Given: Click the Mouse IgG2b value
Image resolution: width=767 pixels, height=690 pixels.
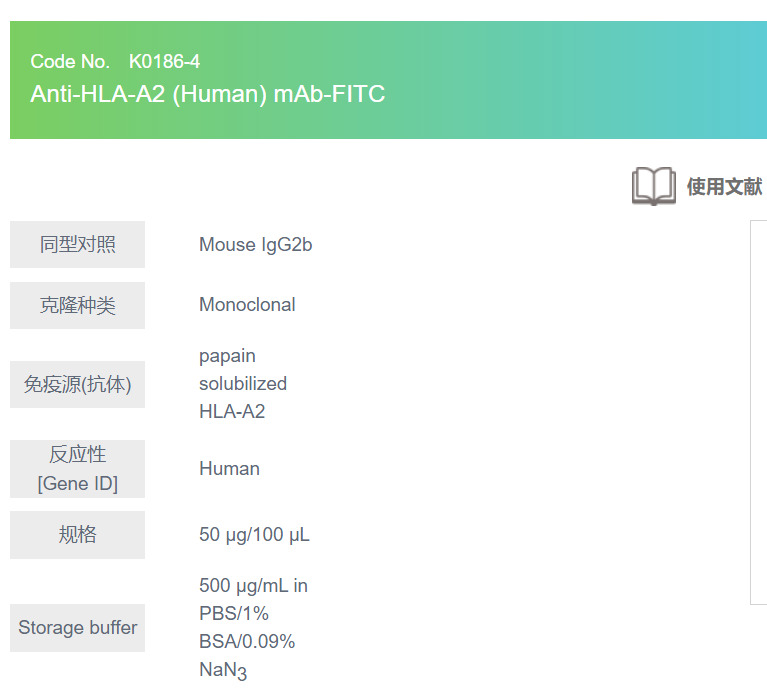Looking at the screenshot, I should tap(255, 244).
